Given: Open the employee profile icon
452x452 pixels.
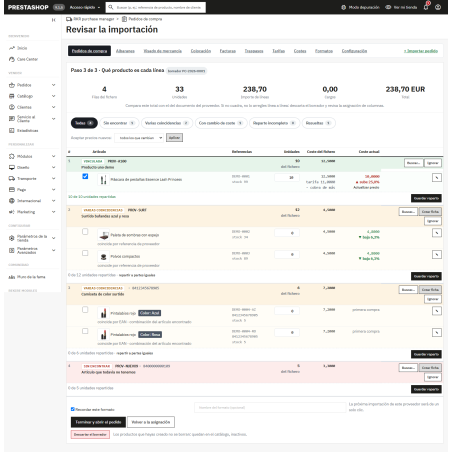Looking at the screenshot, I should click(438, 7).
